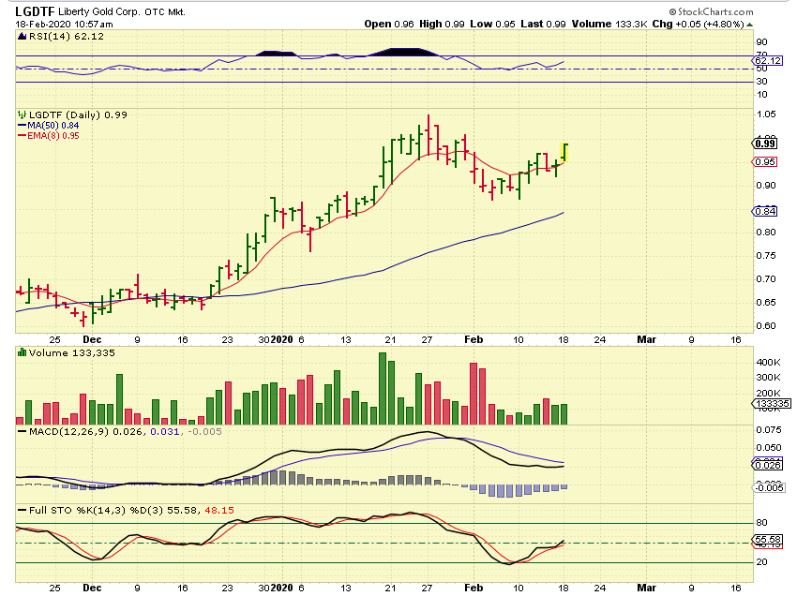Click the volume bars icon beside Volume 133,335
The width and height of the screenshot is (792, 595).
22,352
